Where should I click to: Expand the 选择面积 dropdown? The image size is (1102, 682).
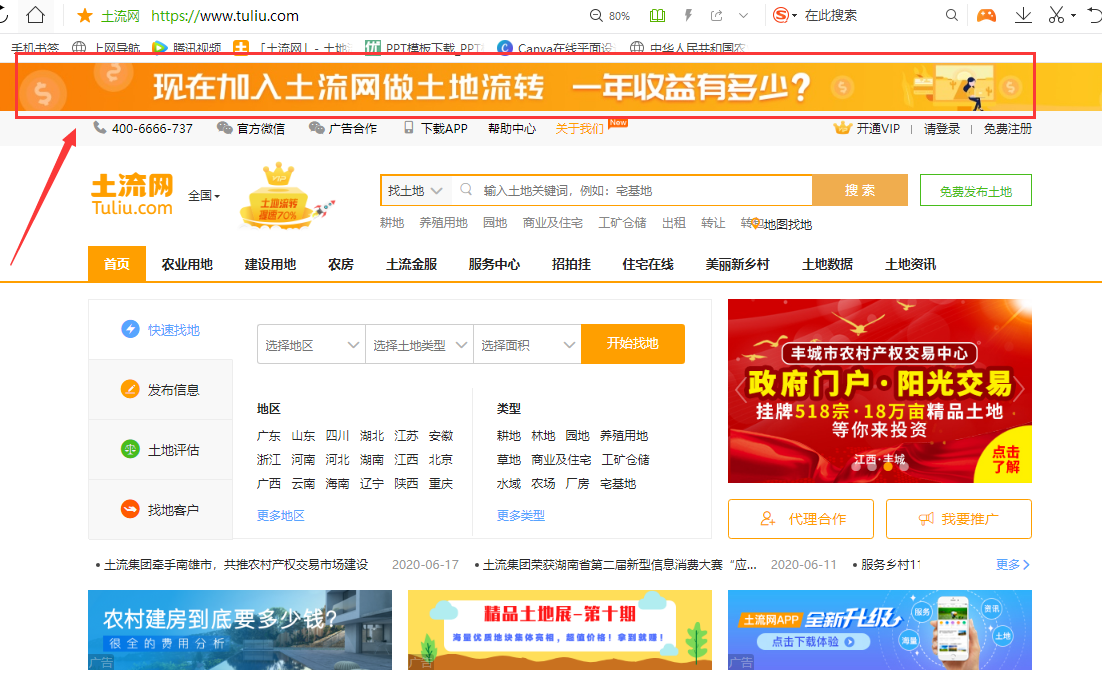pyautogui.click(x=527, y=345)
